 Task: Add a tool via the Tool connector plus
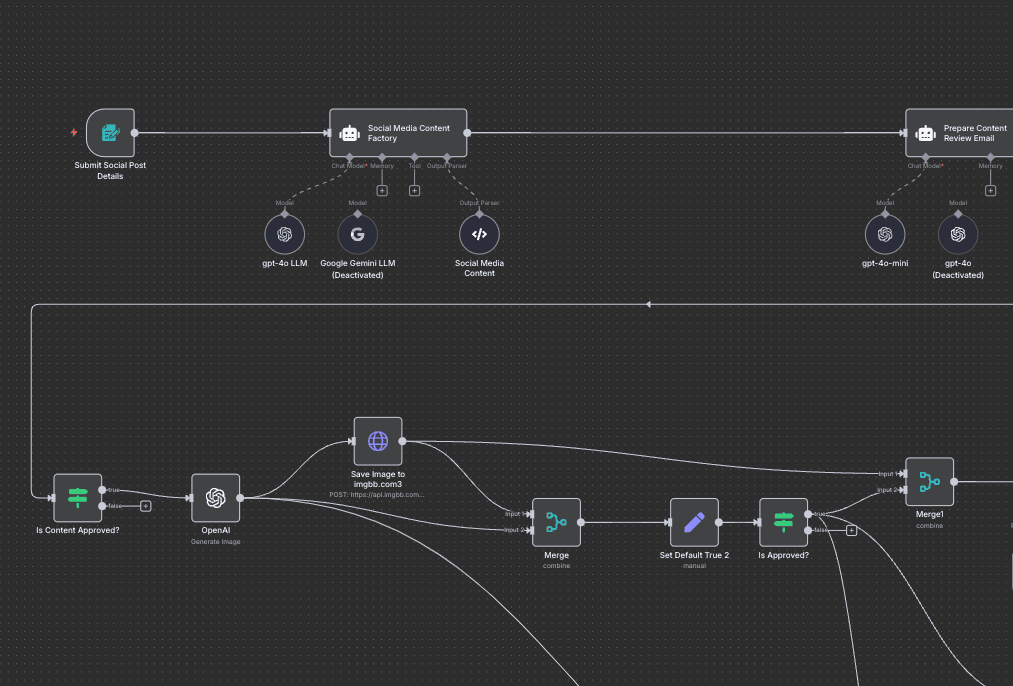pyautogui.click(x=414, y=189)
